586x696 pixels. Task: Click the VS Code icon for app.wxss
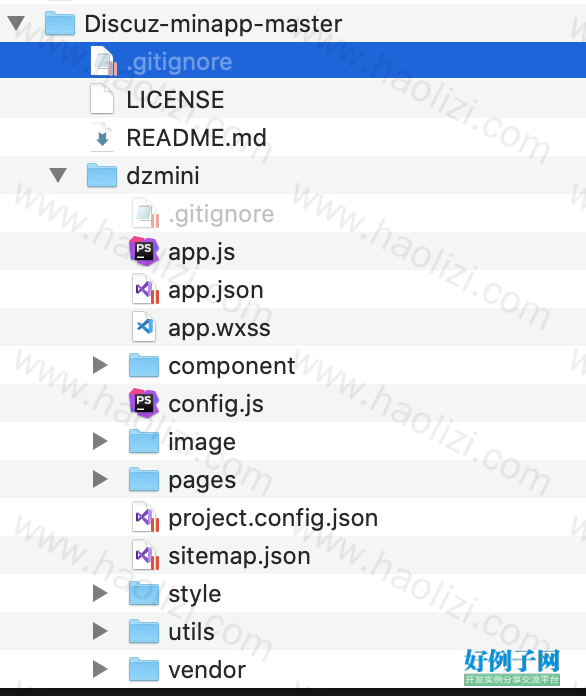click(144, 328)
